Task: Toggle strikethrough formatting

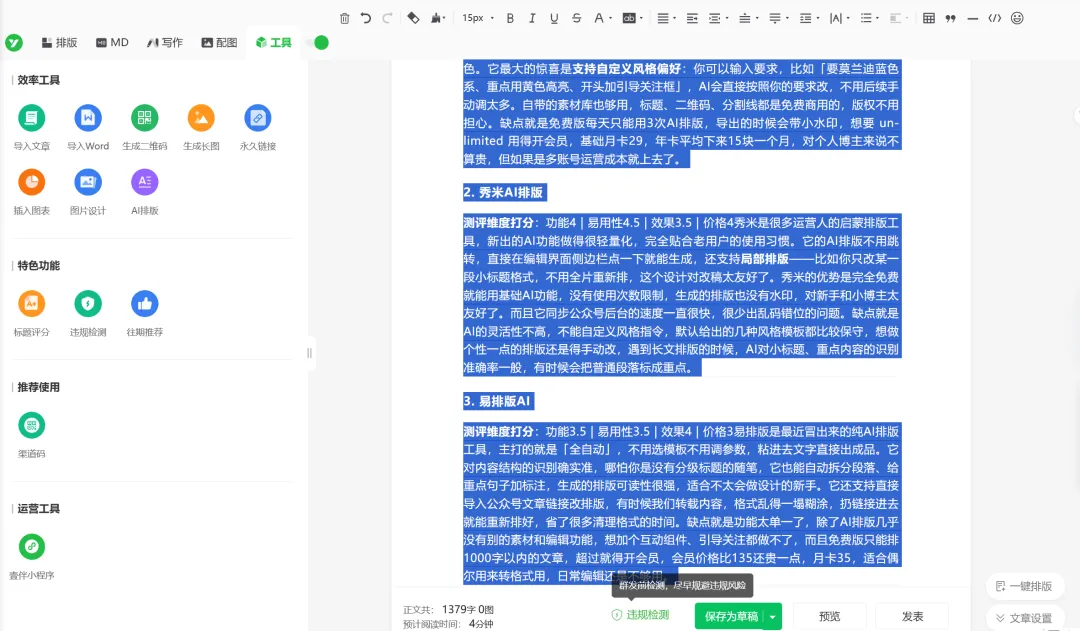Action: 577,19
